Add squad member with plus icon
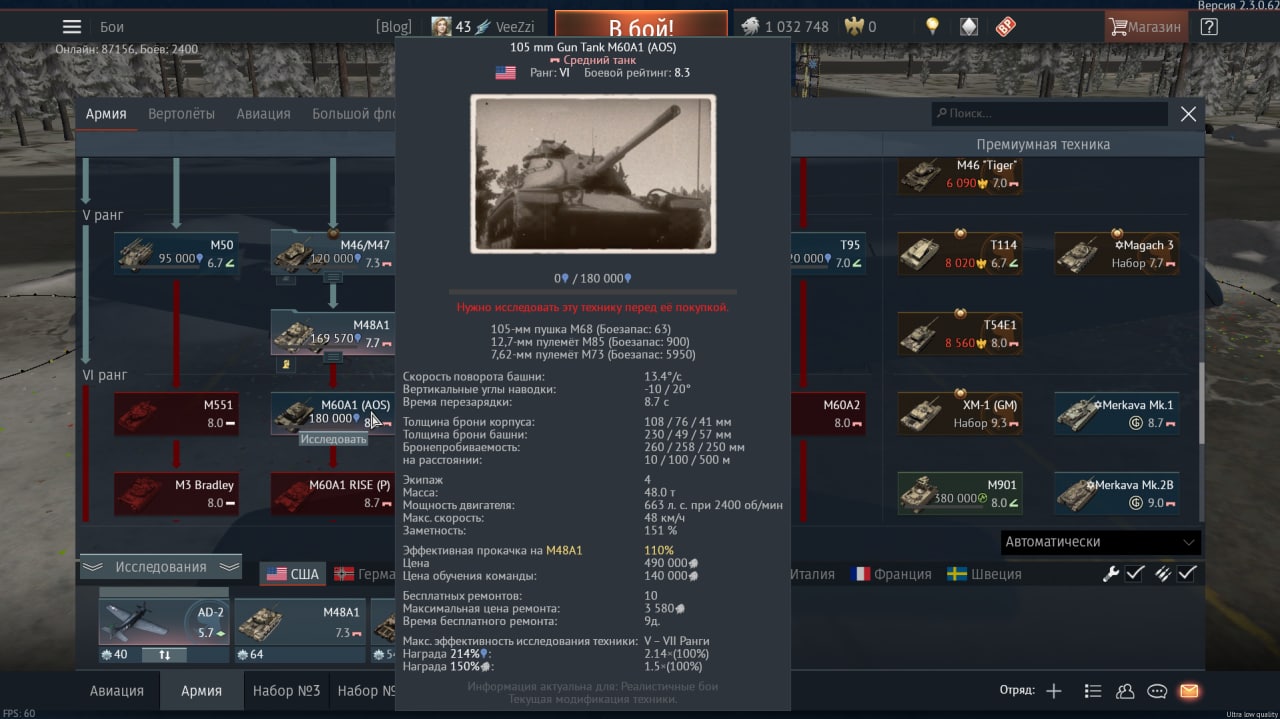This screenshot has height=719, width=1280. [x=1053, y=691]
